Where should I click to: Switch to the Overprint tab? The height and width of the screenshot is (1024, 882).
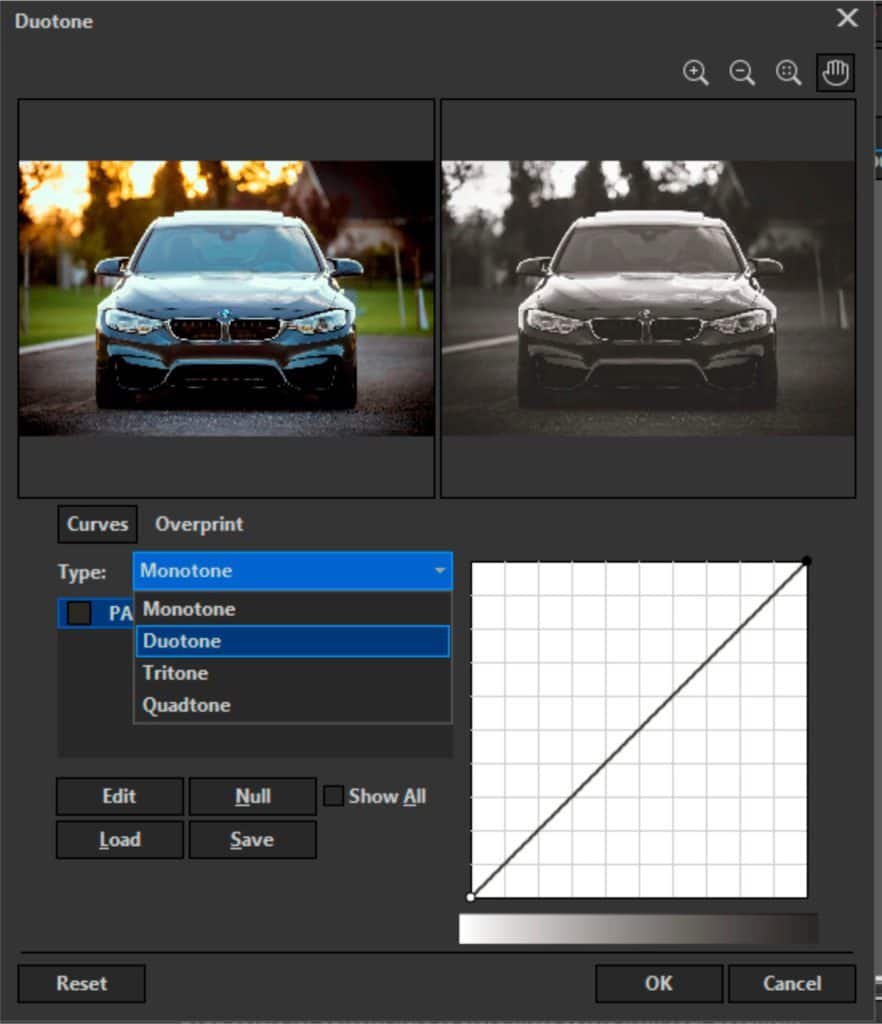pos(199,523)
